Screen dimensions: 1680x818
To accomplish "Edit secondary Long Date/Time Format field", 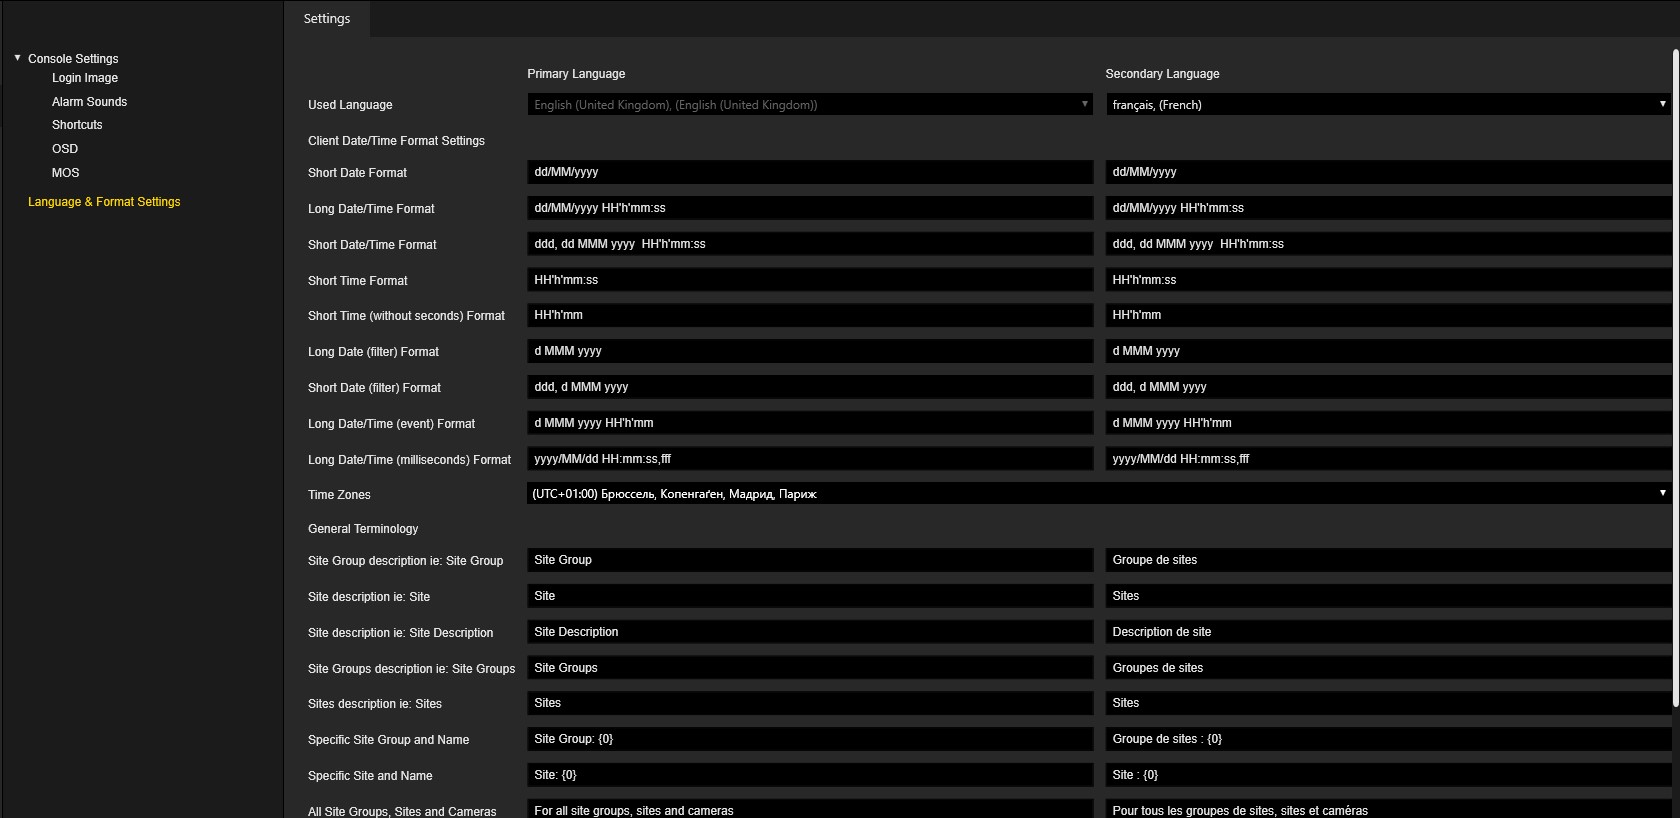I will tap(1387, 208).
